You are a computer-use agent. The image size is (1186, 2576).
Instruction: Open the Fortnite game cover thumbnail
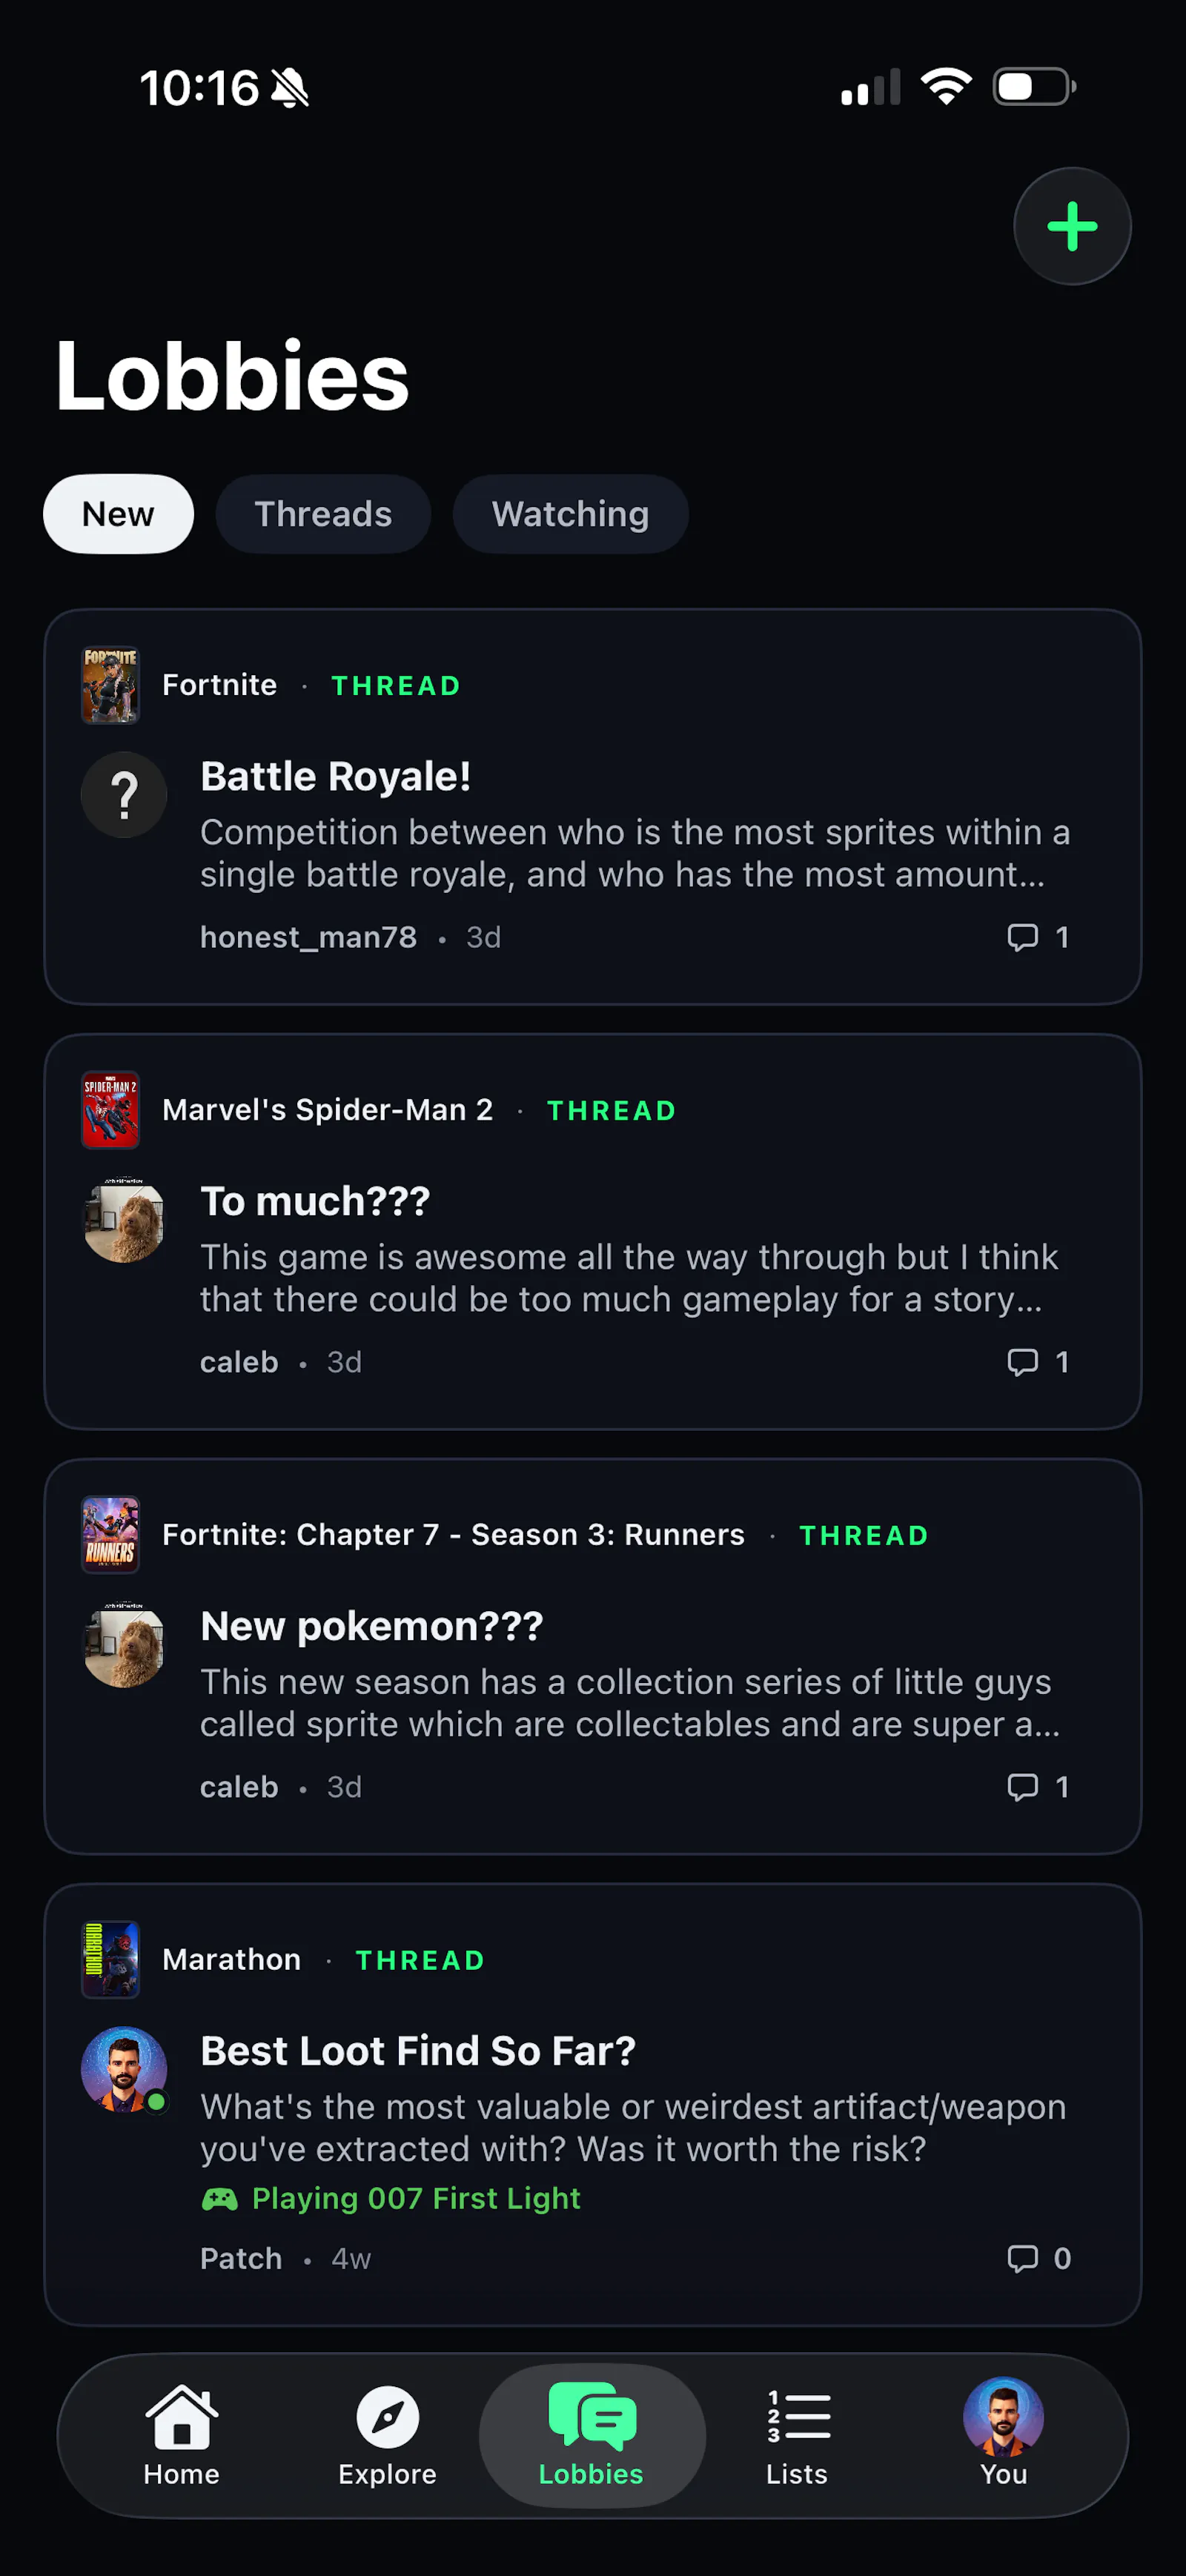pyautogui.click(x=110, y=685)
